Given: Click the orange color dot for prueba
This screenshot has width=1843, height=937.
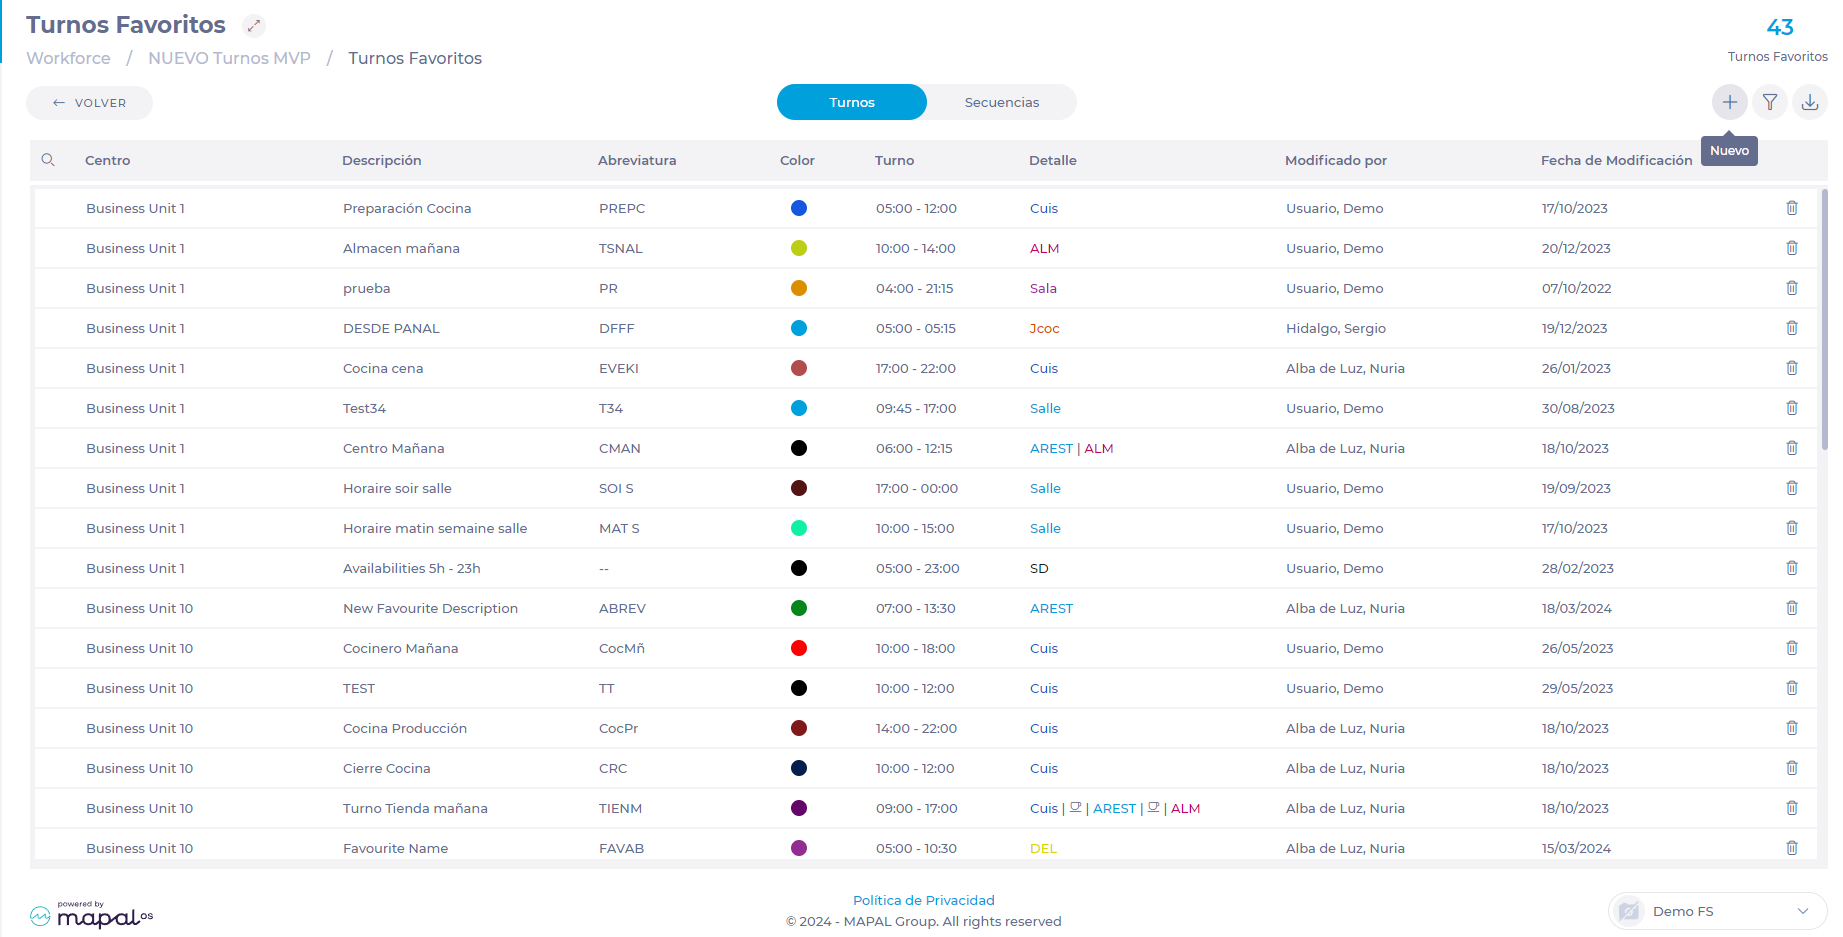Looking at the screenshot, I should tap(799, 288).
